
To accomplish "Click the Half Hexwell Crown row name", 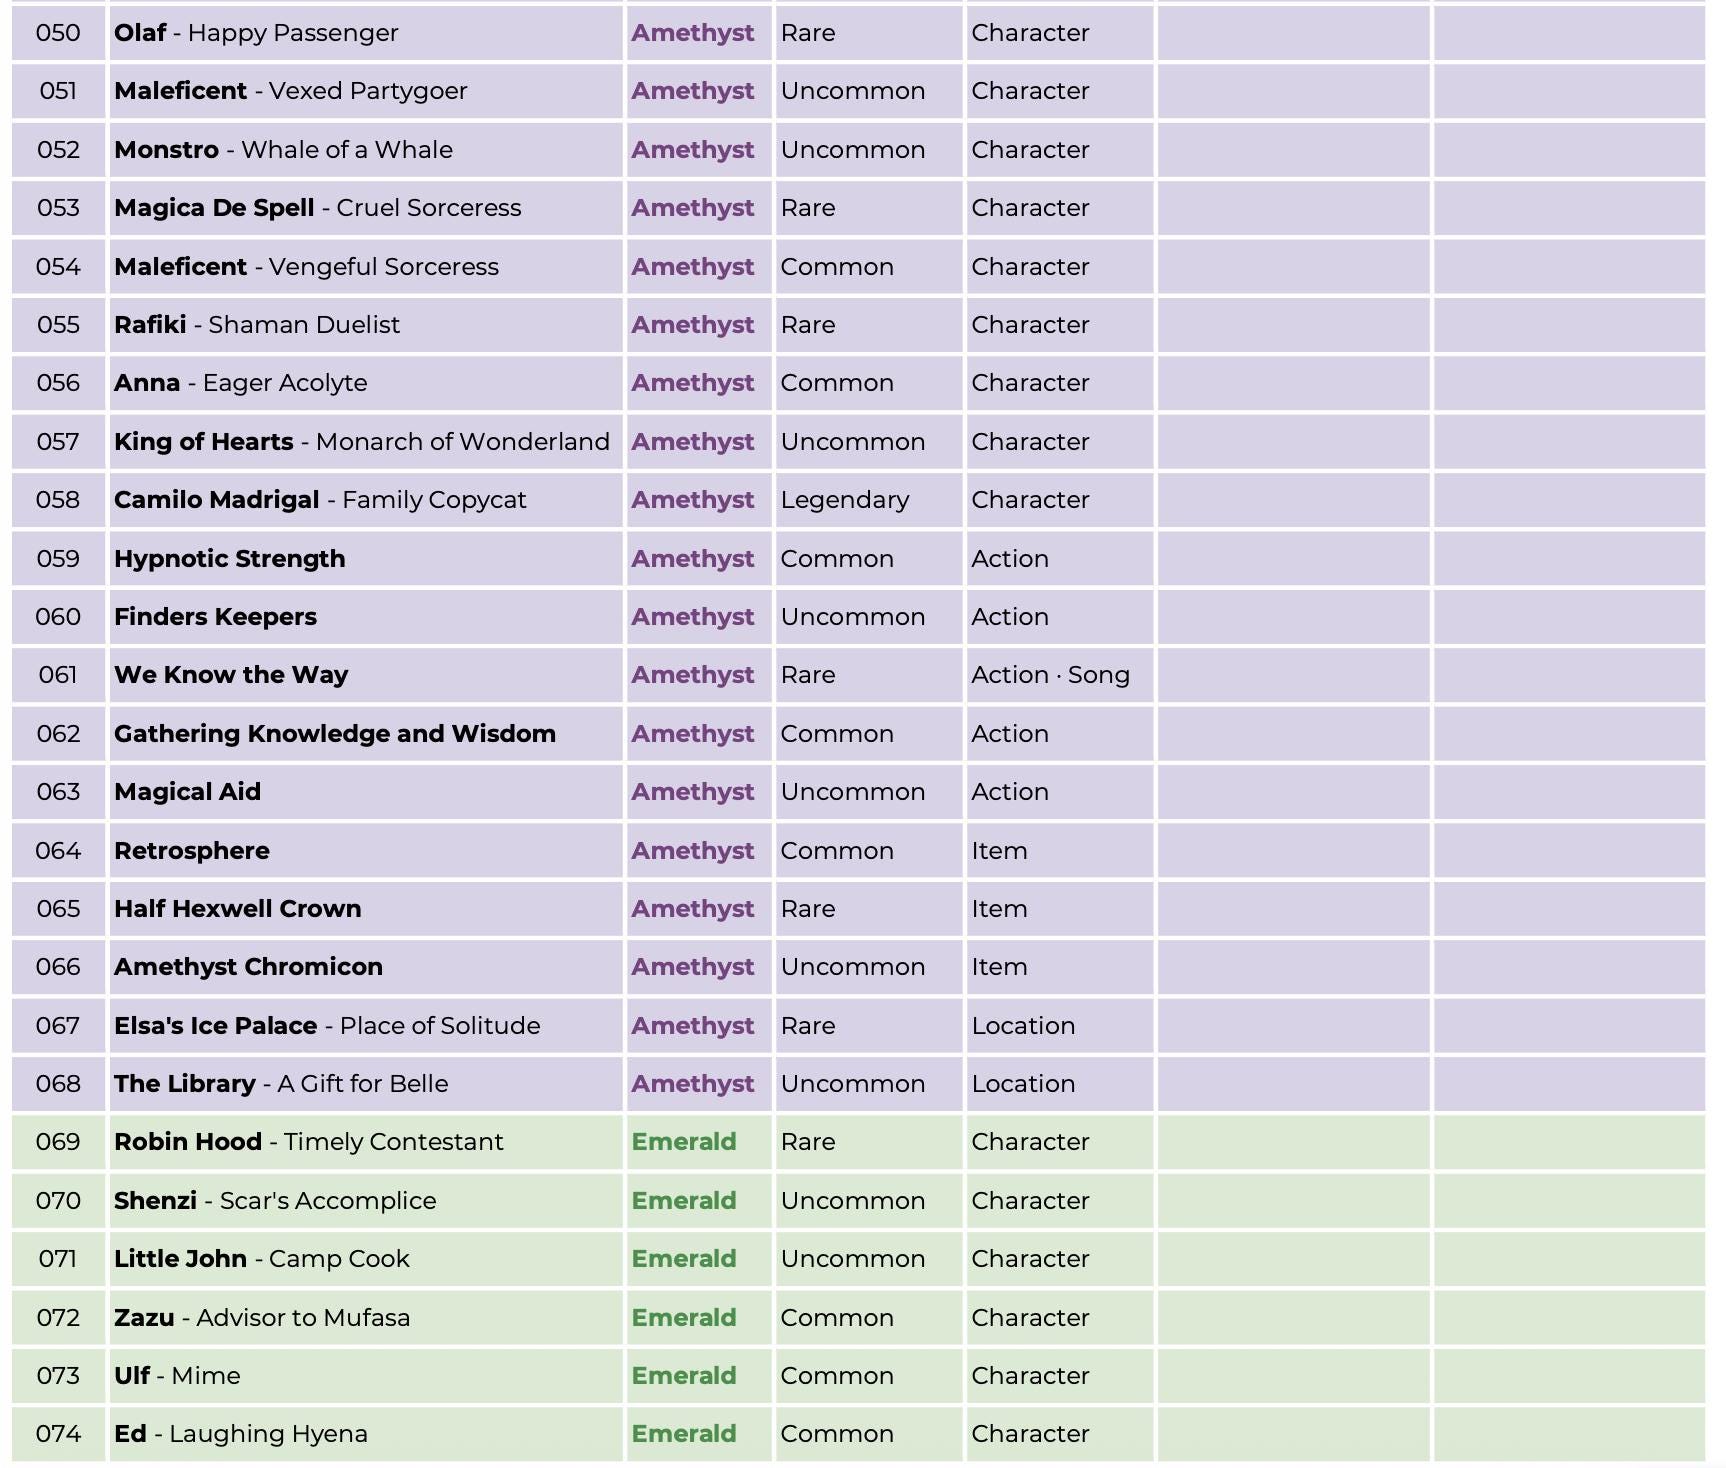I will coord(238,909).
